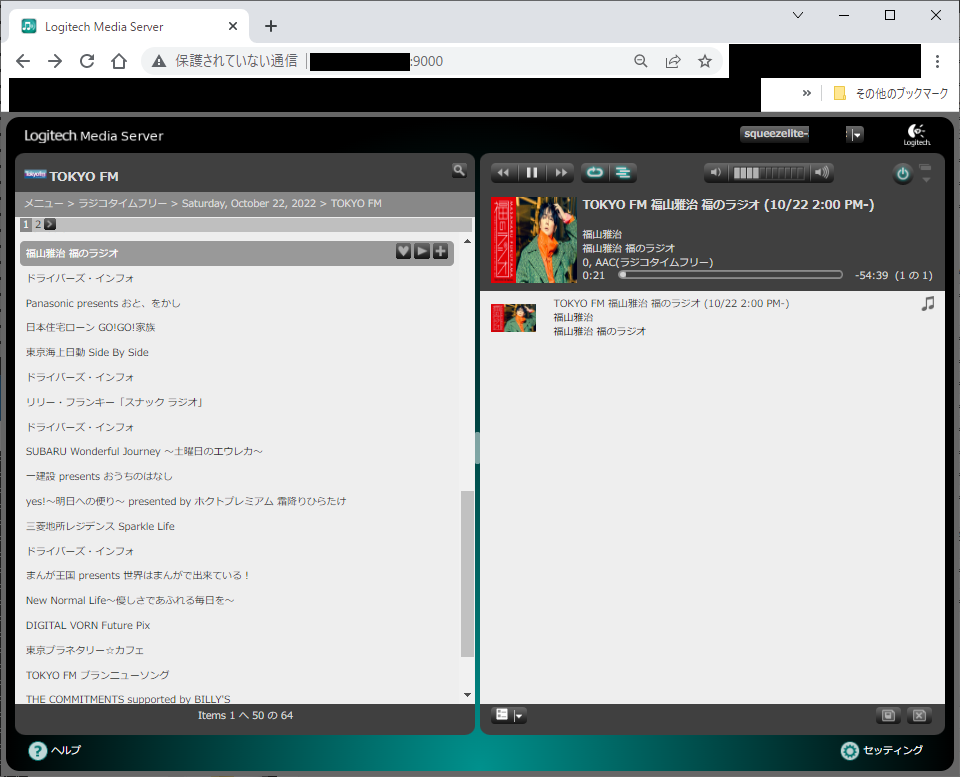Click the next page arrow
Image resolution: width=960 pixels, height=777 pixels.
pos(50,225)
